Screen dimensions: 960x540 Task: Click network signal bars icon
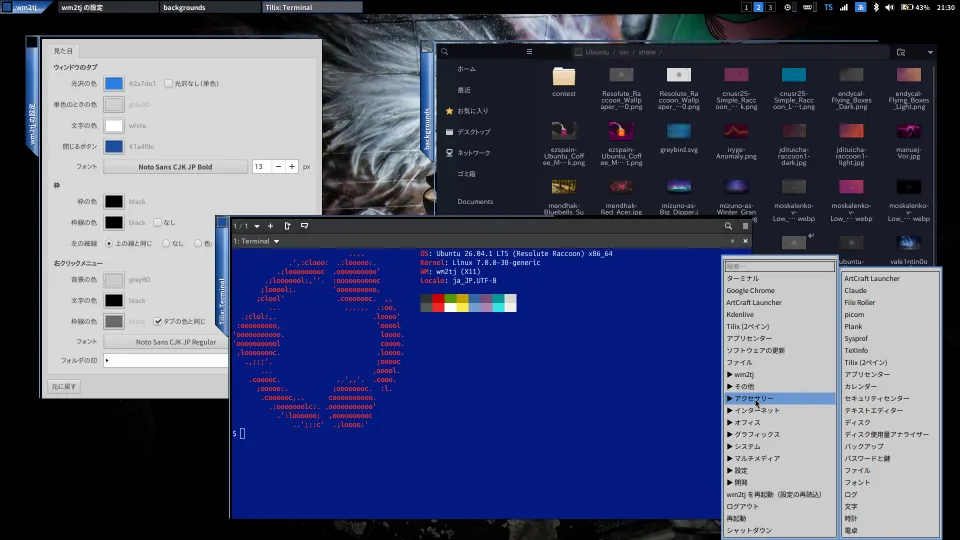click(x=844, y=7)
